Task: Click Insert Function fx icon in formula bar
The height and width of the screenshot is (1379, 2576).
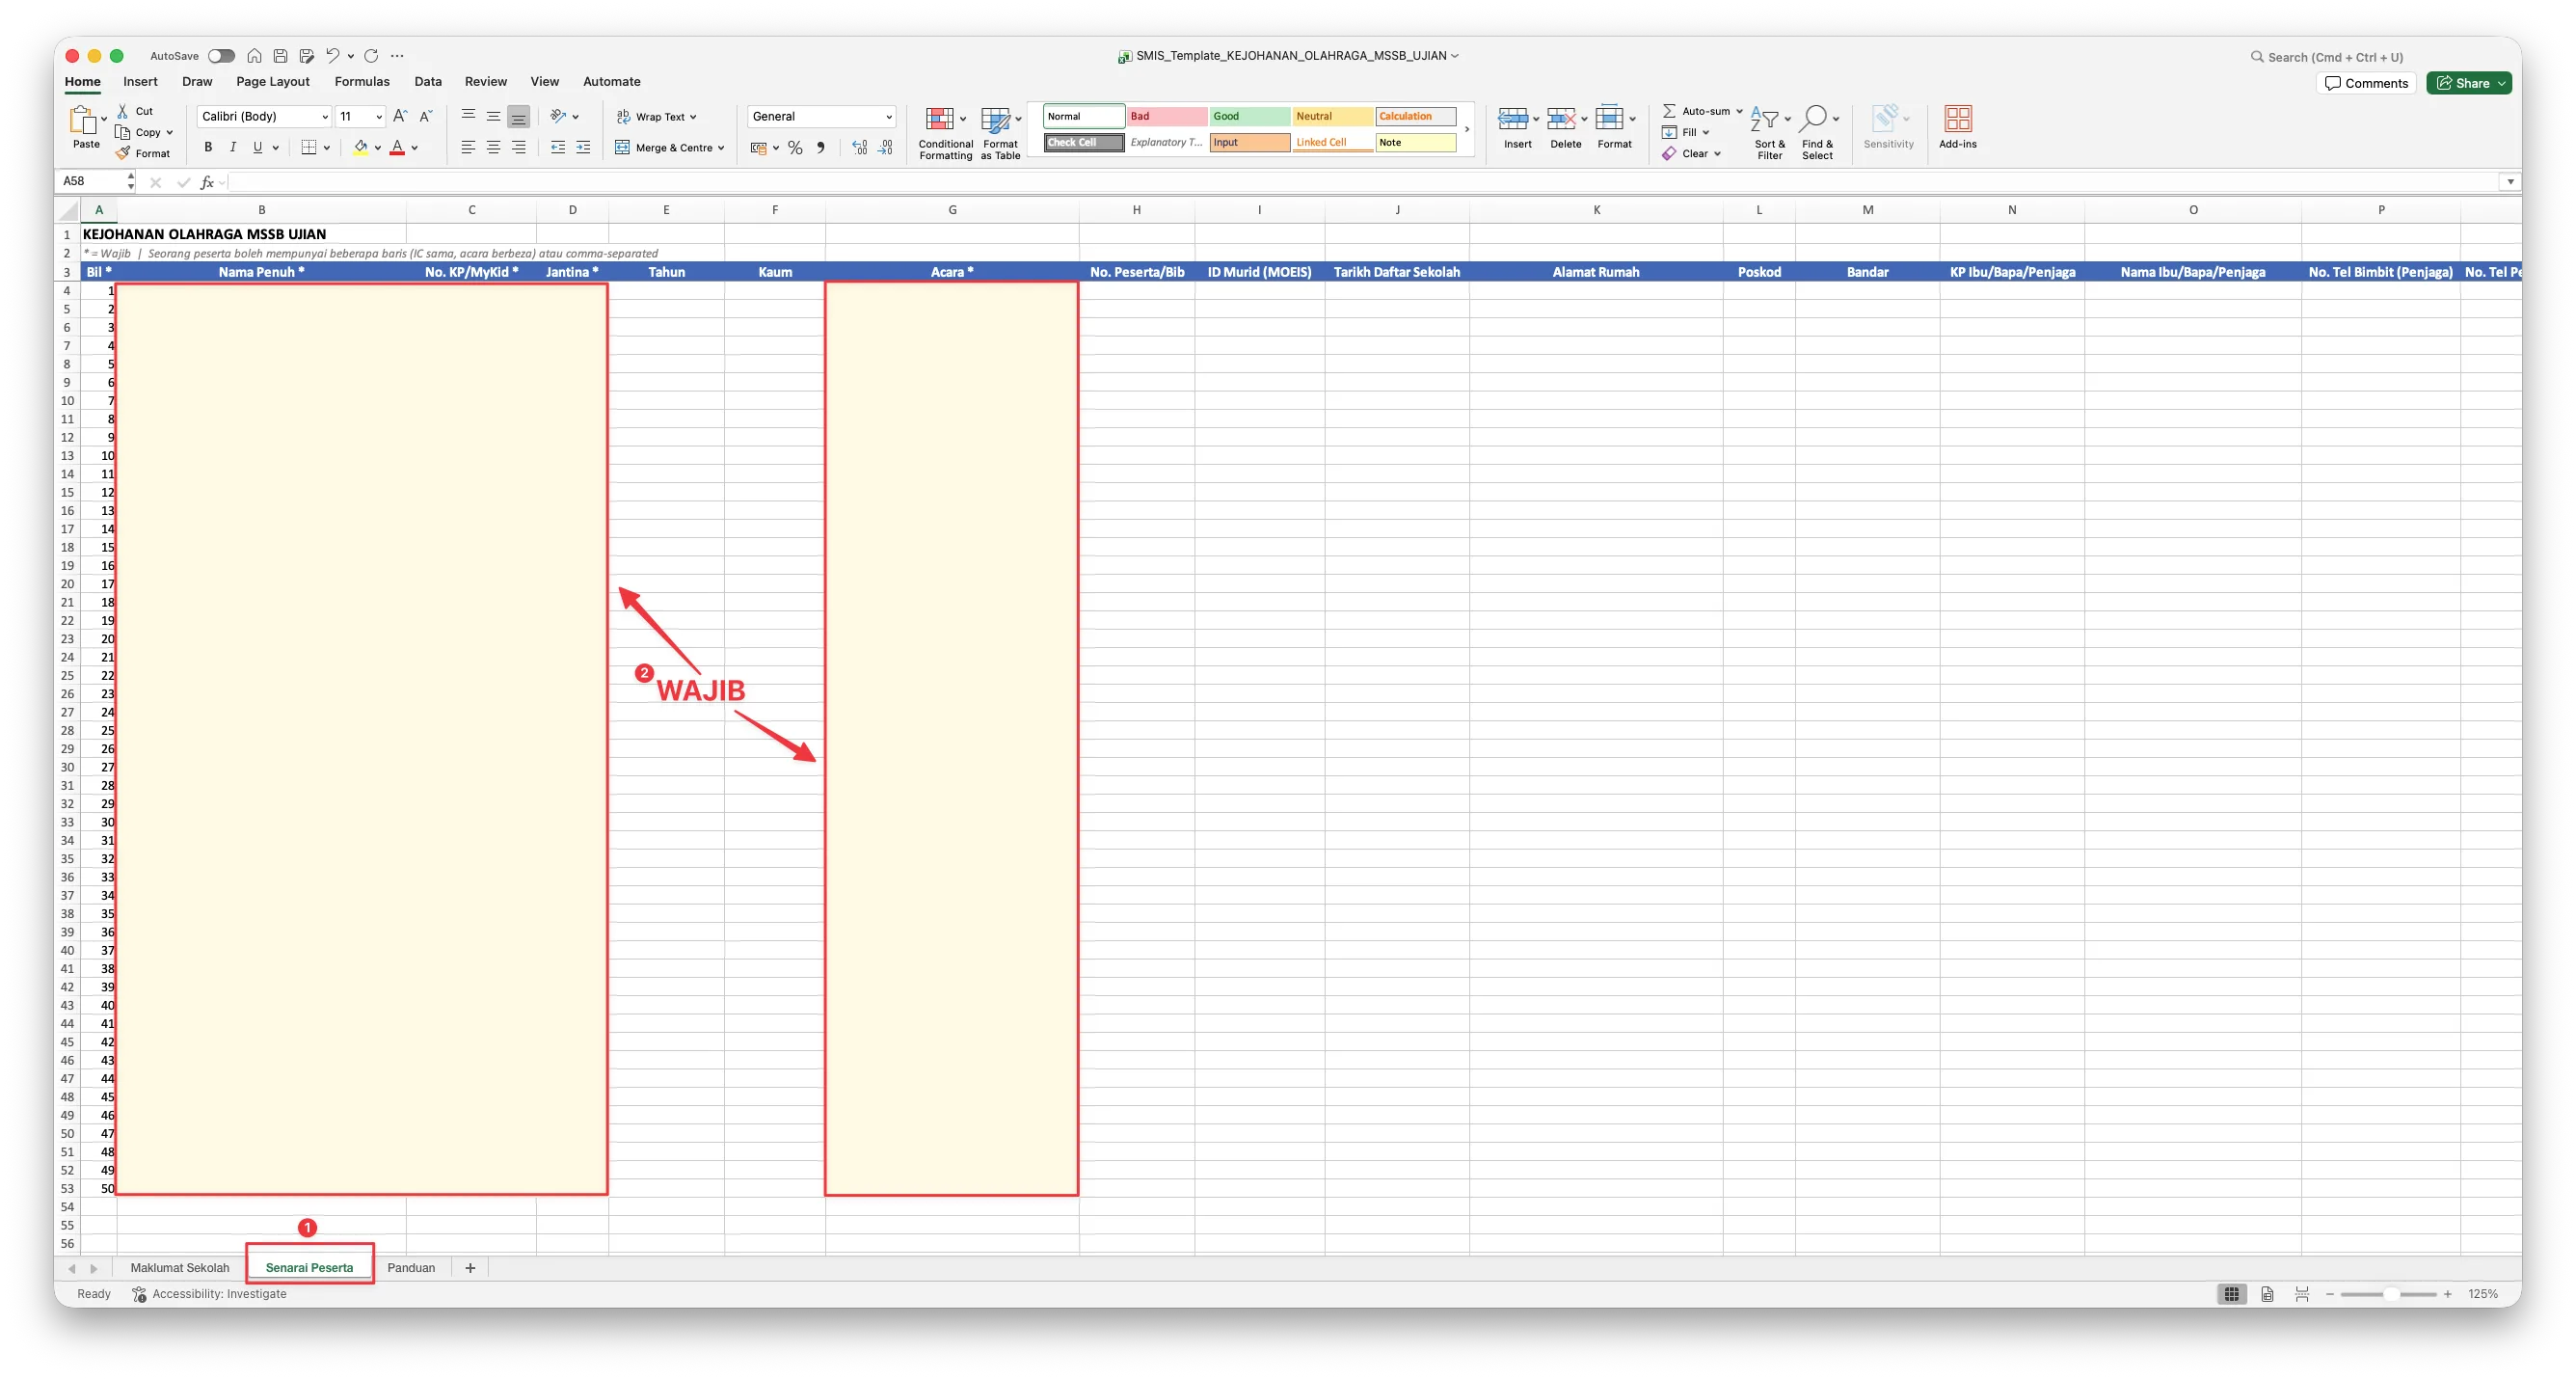Action: point(207,182)
